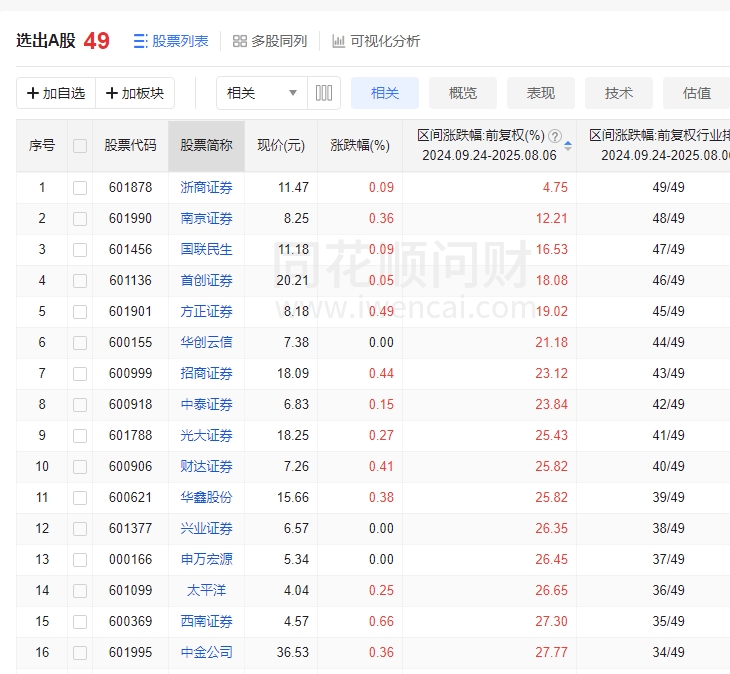Image resolution: width=730 pixels, height=674 pixels.
Task: Check the box for 首创证券 row
Action: 80,281
